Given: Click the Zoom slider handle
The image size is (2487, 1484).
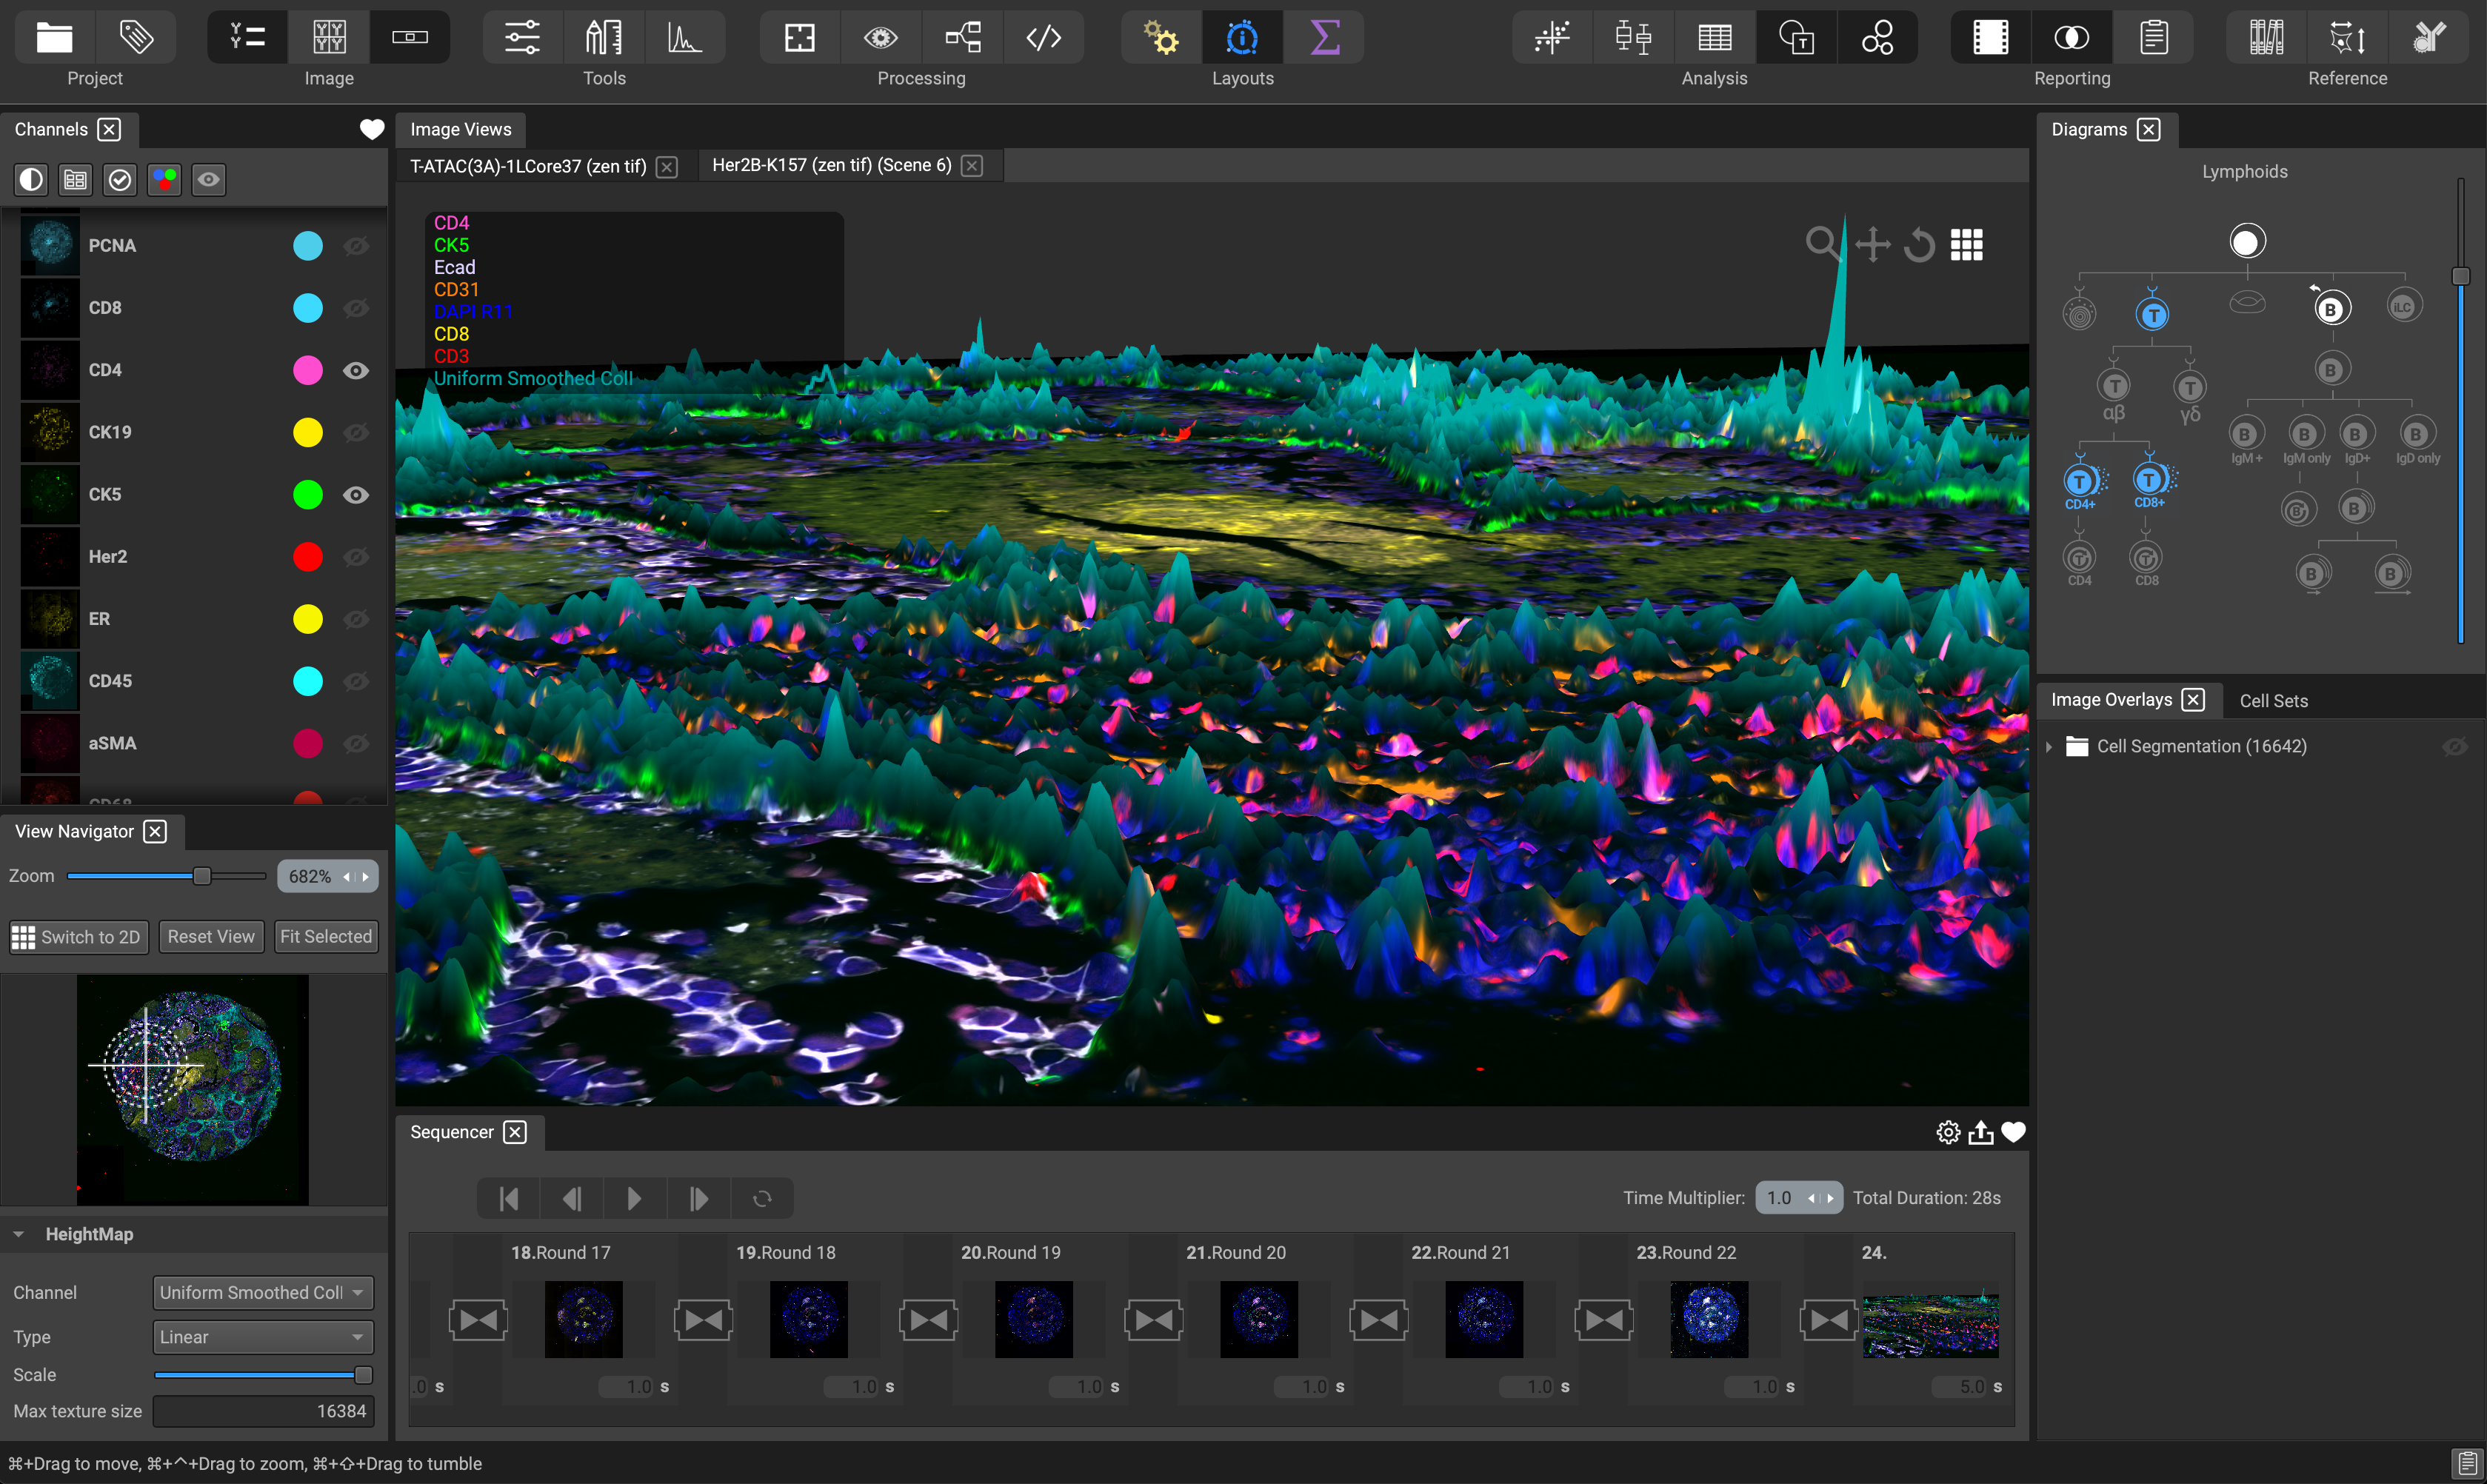Looking at the screenshot, I should coord(202,876).
